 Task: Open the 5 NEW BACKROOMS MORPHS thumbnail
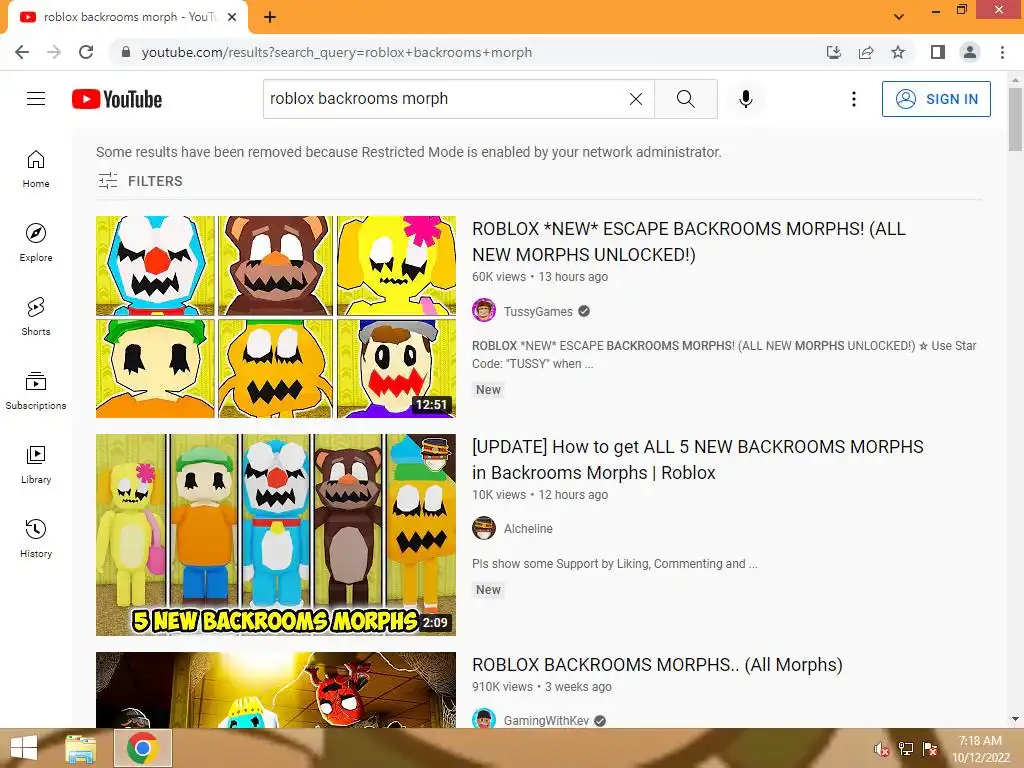click(x=276, y=535)
